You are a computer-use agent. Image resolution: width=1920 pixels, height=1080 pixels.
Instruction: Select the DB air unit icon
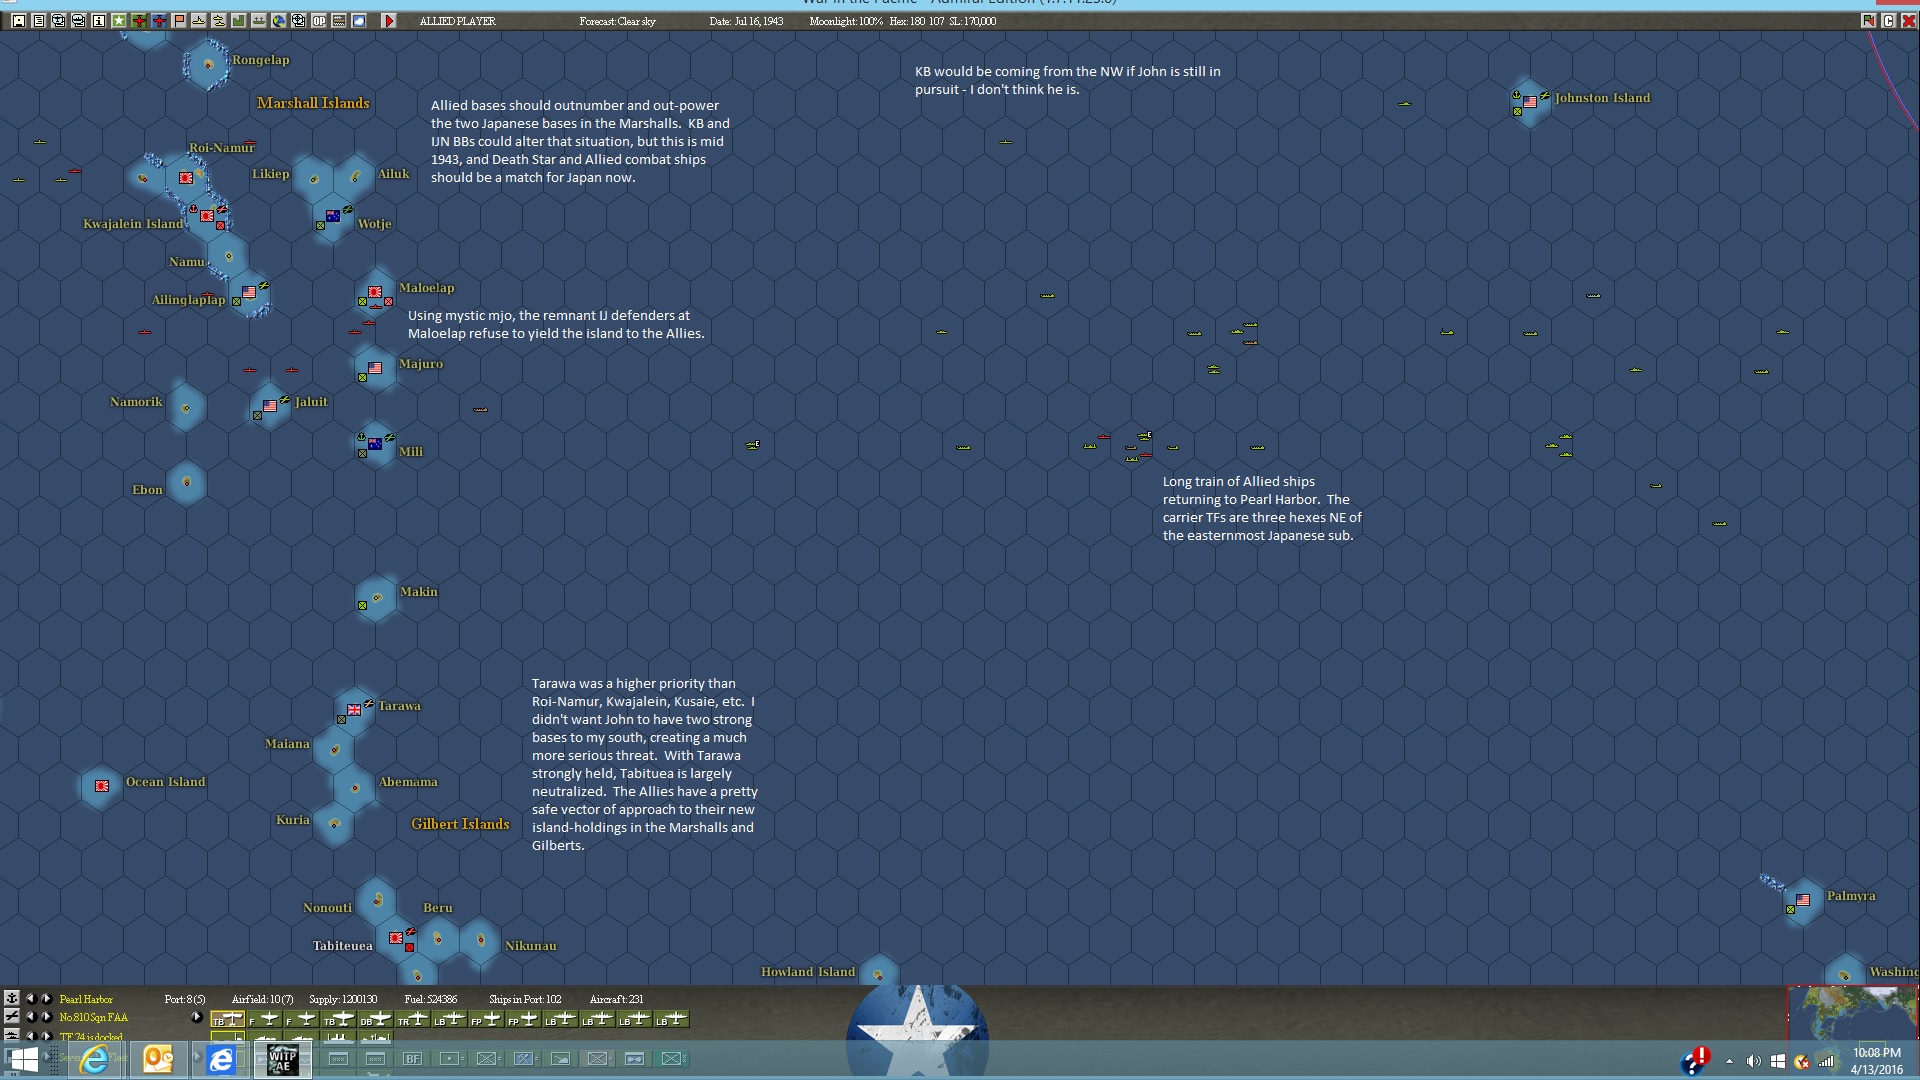[374, 1019]
